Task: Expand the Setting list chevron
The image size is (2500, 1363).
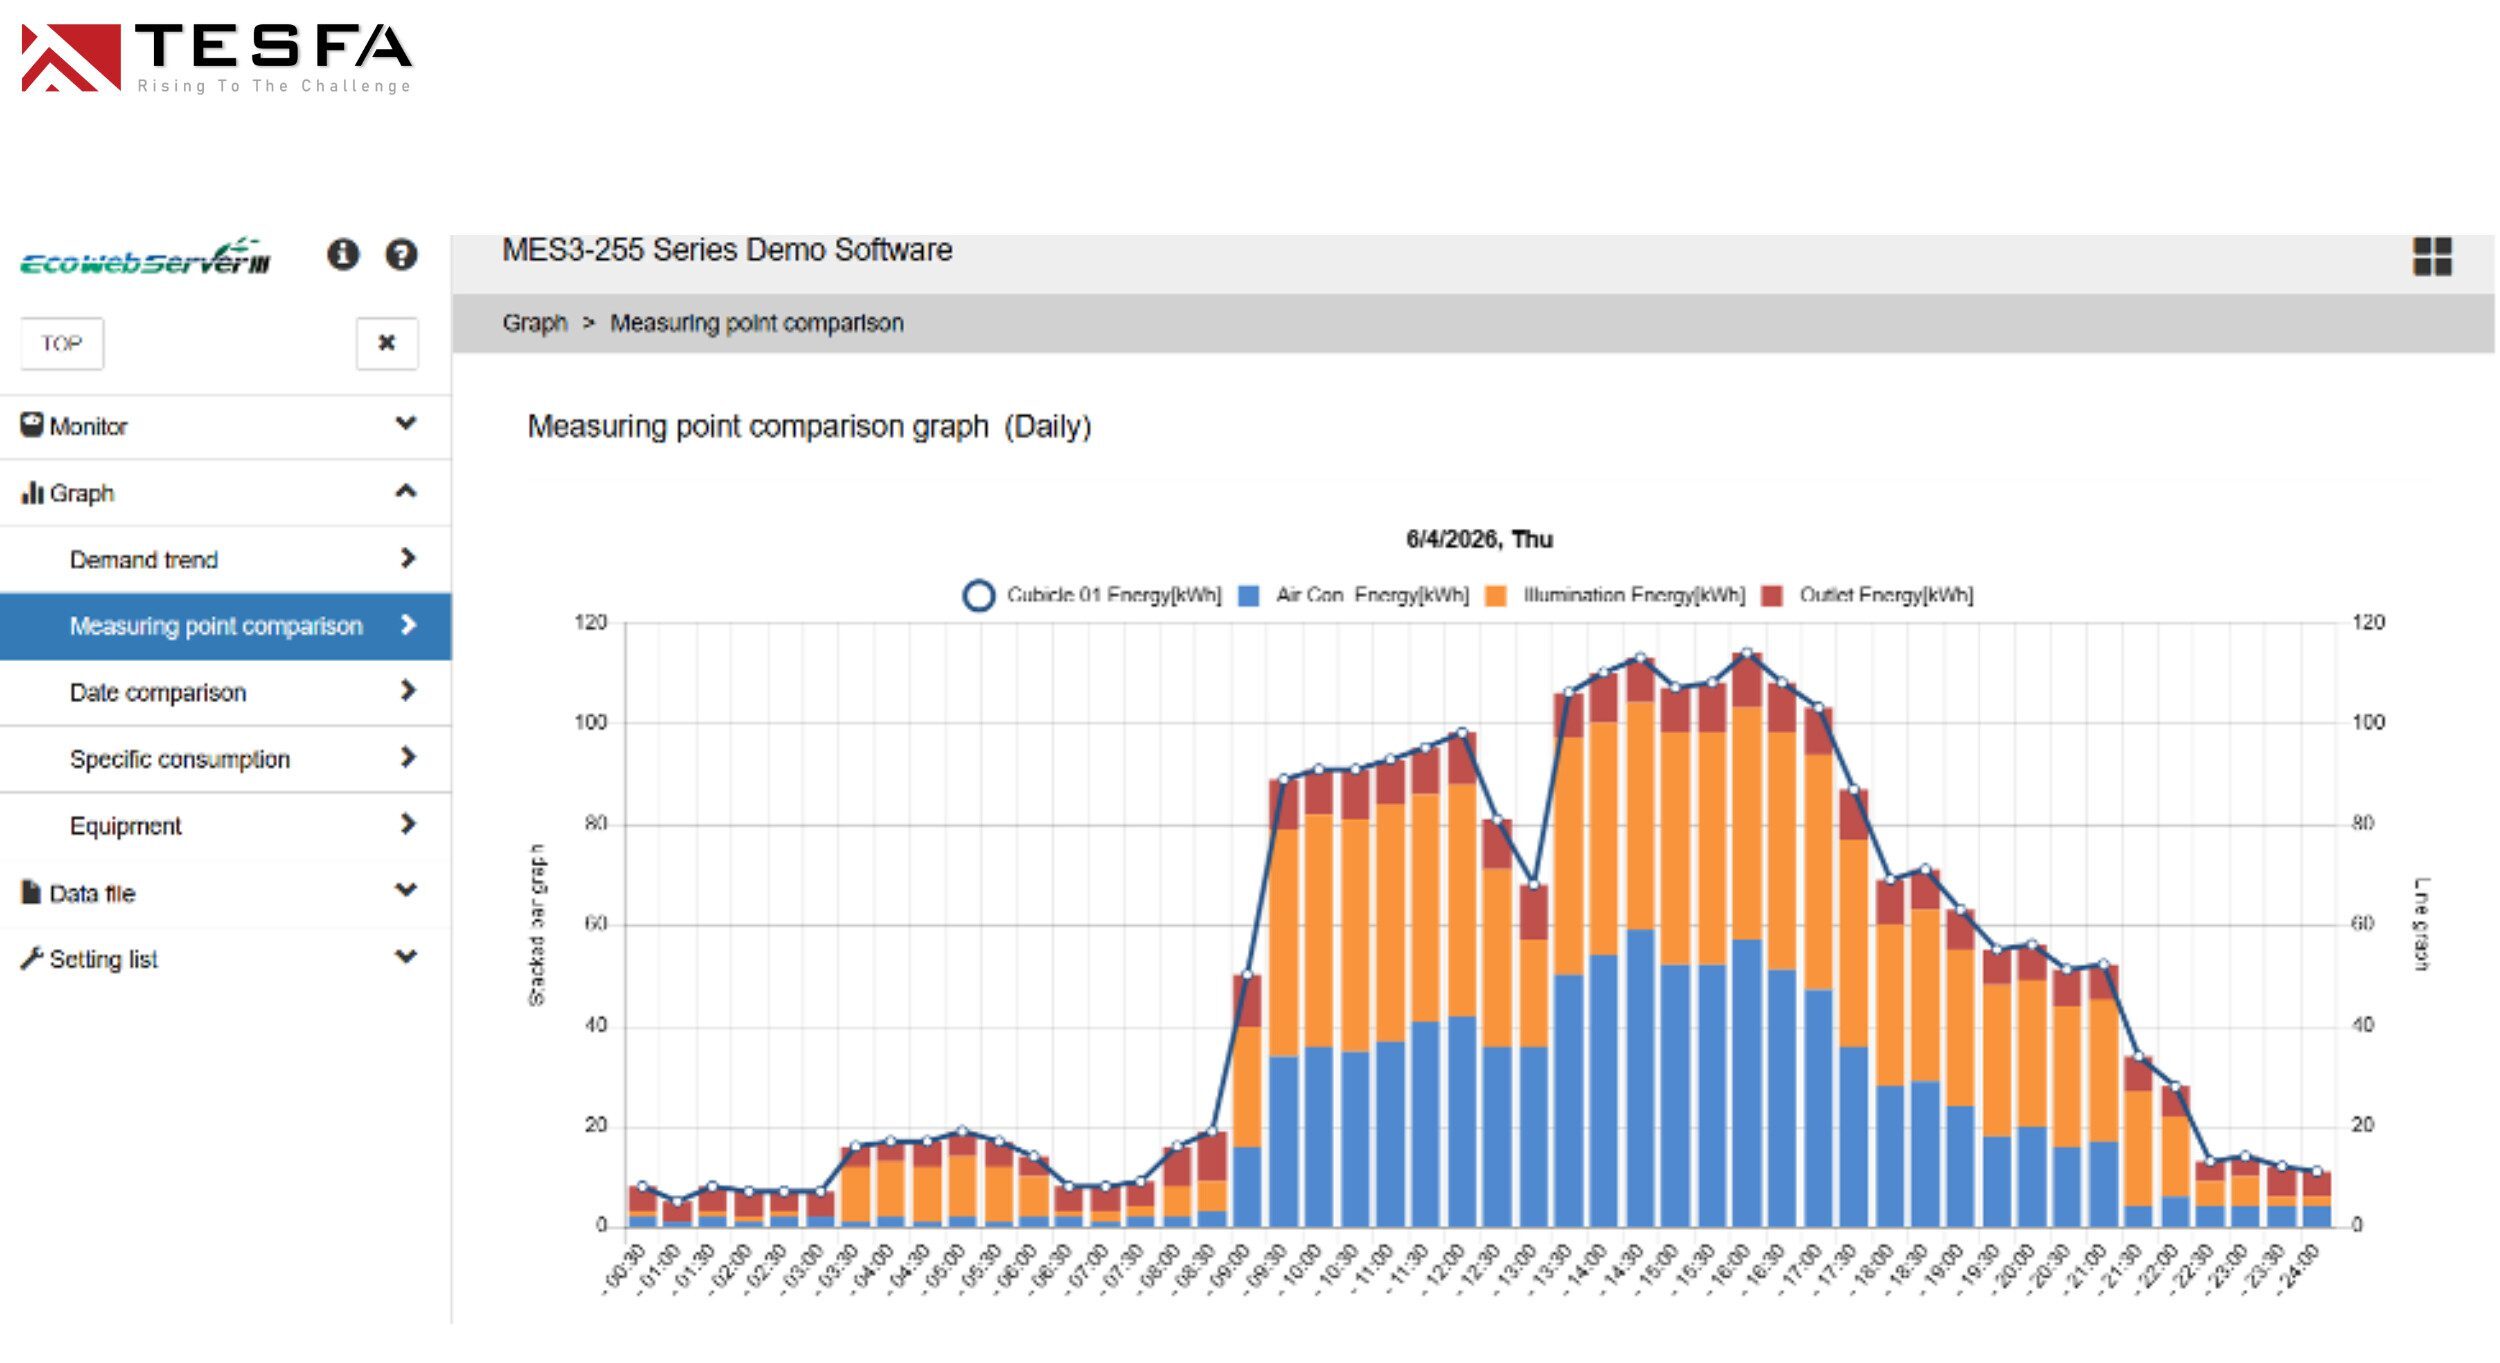Action: click(x=405, y=956)
